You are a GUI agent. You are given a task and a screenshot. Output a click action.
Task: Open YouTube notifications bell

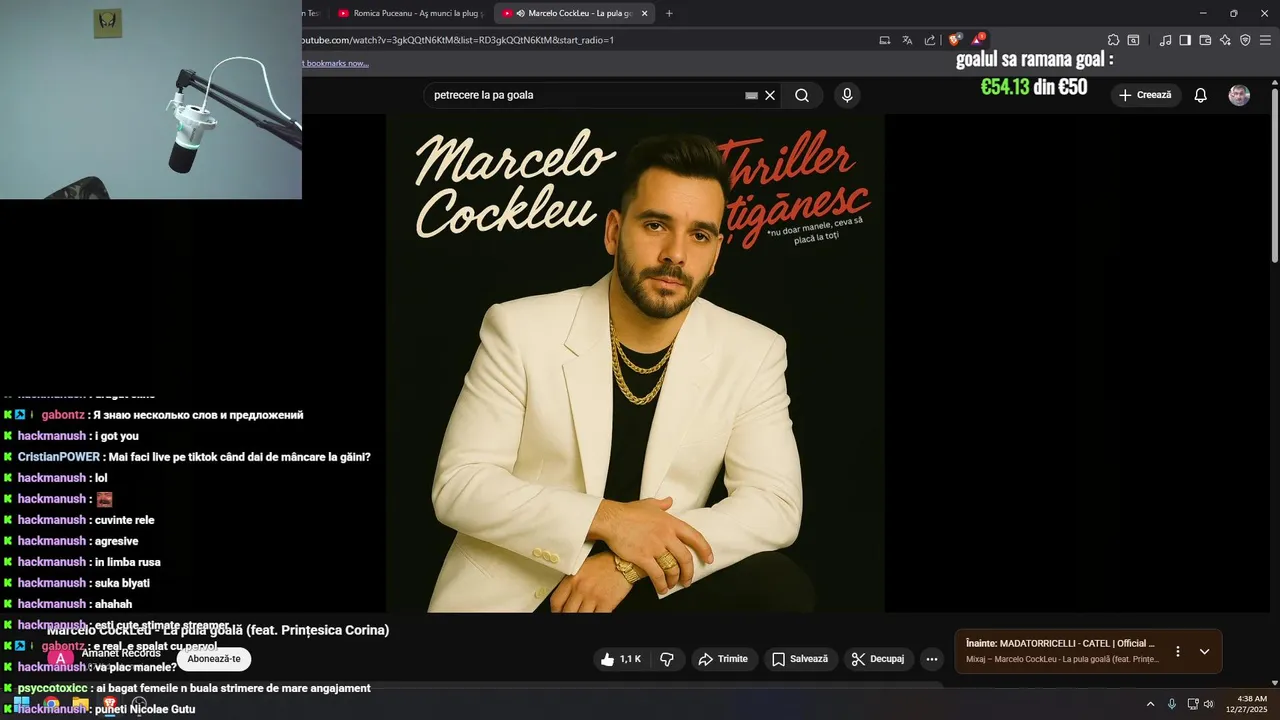pos(1200,95)
